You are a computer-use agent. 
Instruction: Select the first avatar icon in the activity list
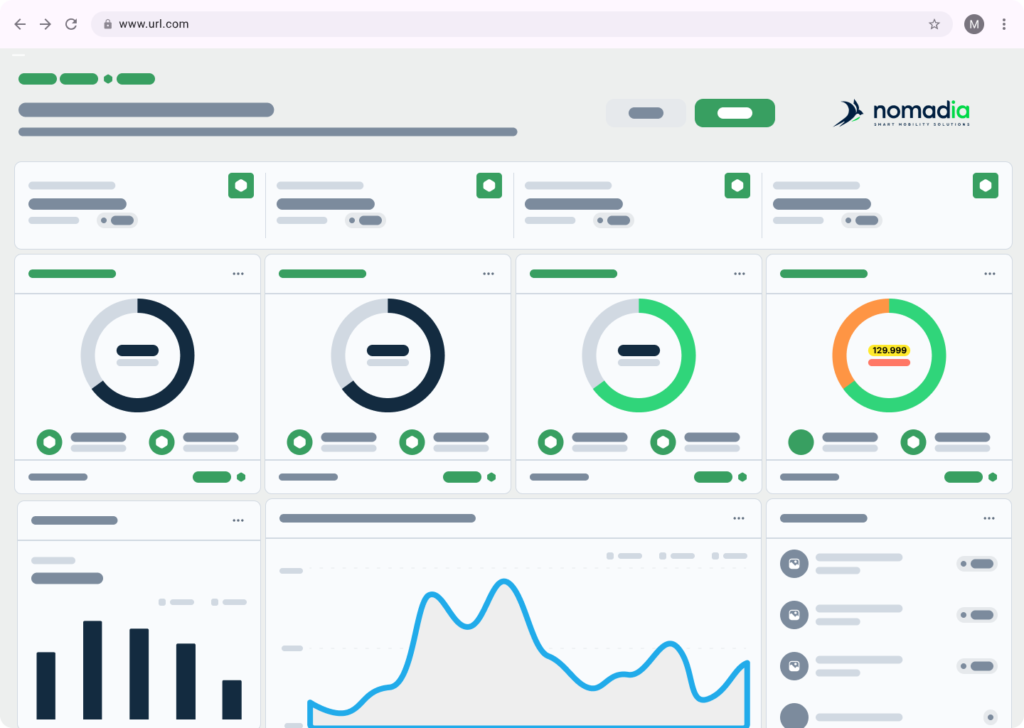(793, 563)
